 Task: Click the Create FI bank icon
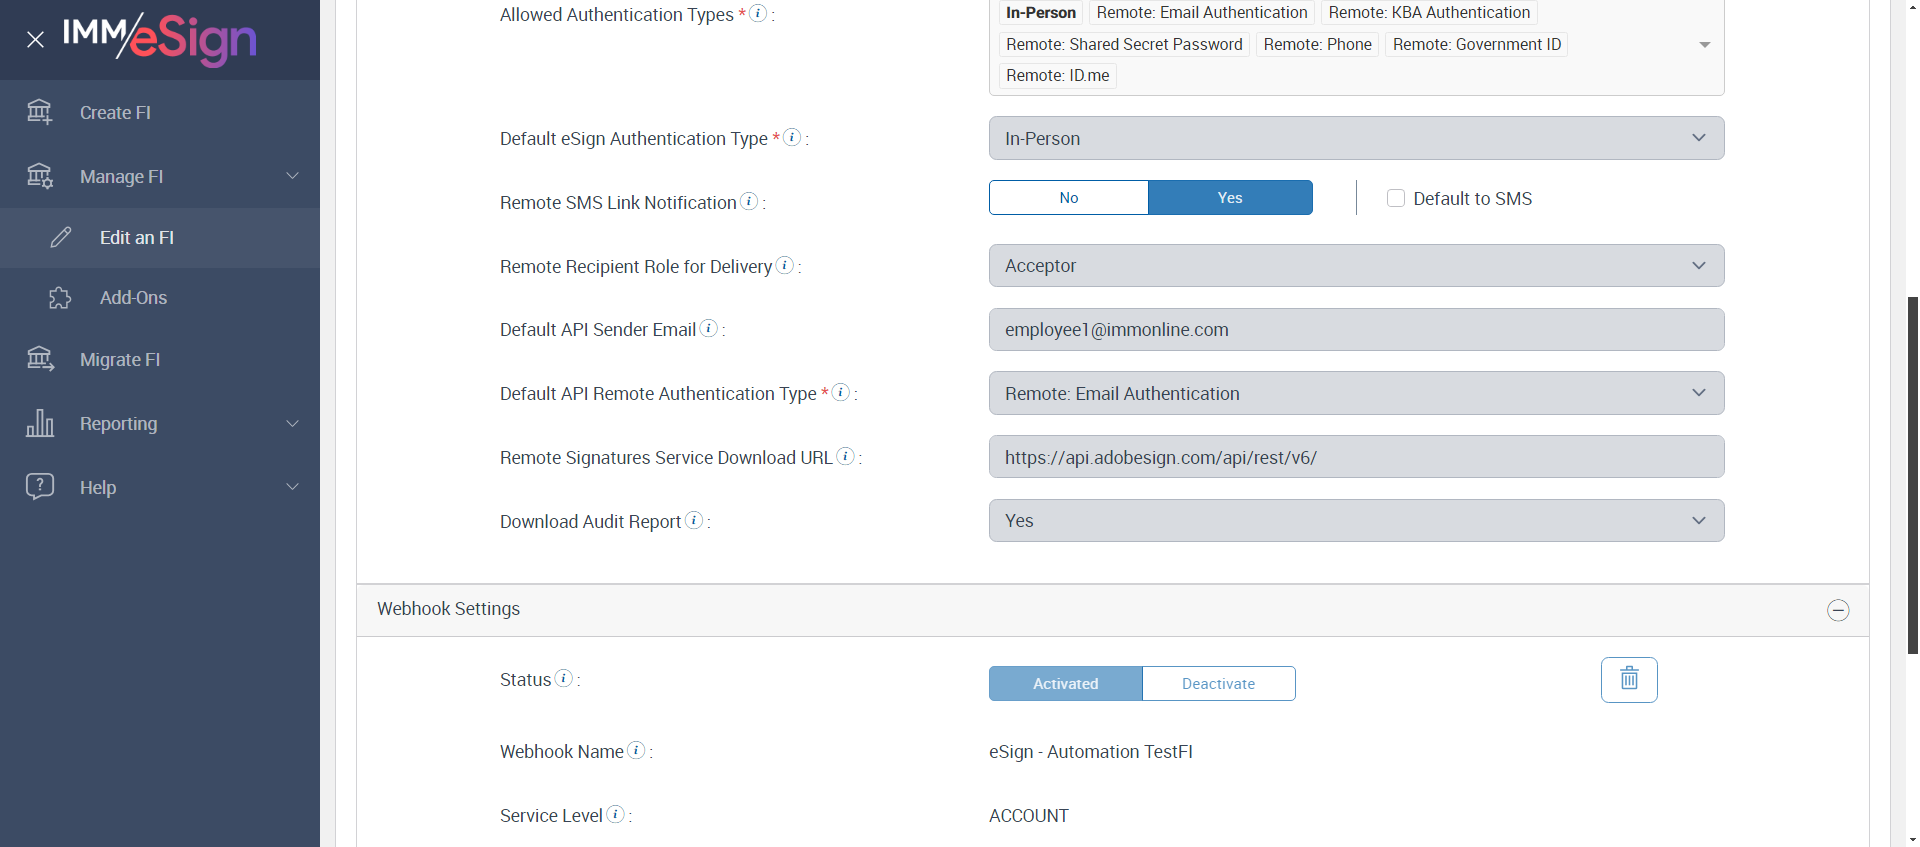tap(40, 112)
